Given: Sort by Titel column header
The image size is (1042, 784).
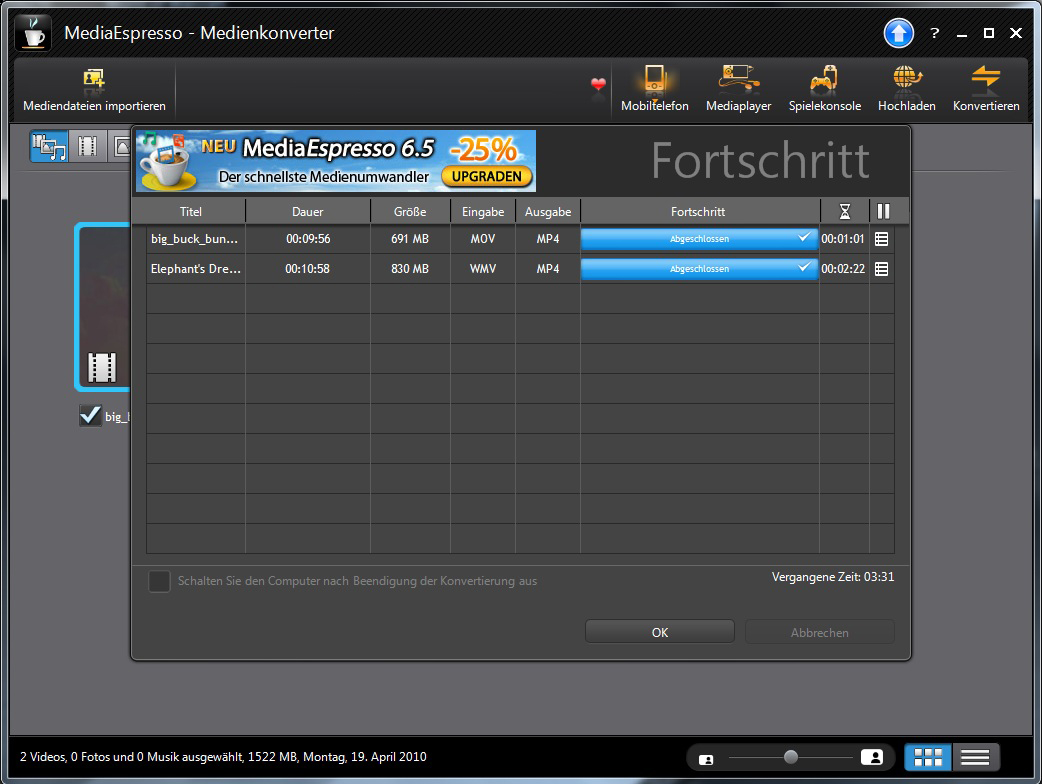Looking at the screenshot, I should coord(190,212).
